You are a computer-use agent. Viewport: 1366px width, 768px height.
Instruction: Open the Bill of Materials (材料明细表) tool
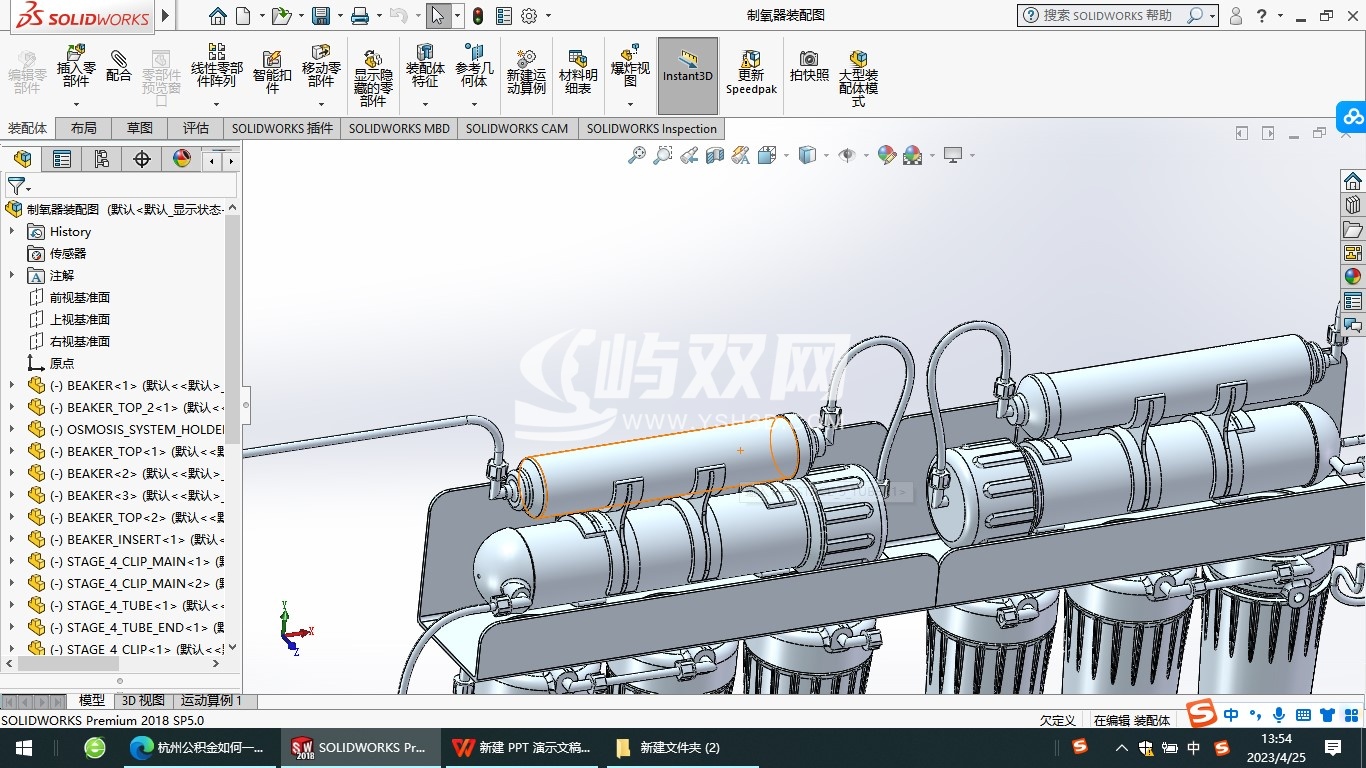577,70
